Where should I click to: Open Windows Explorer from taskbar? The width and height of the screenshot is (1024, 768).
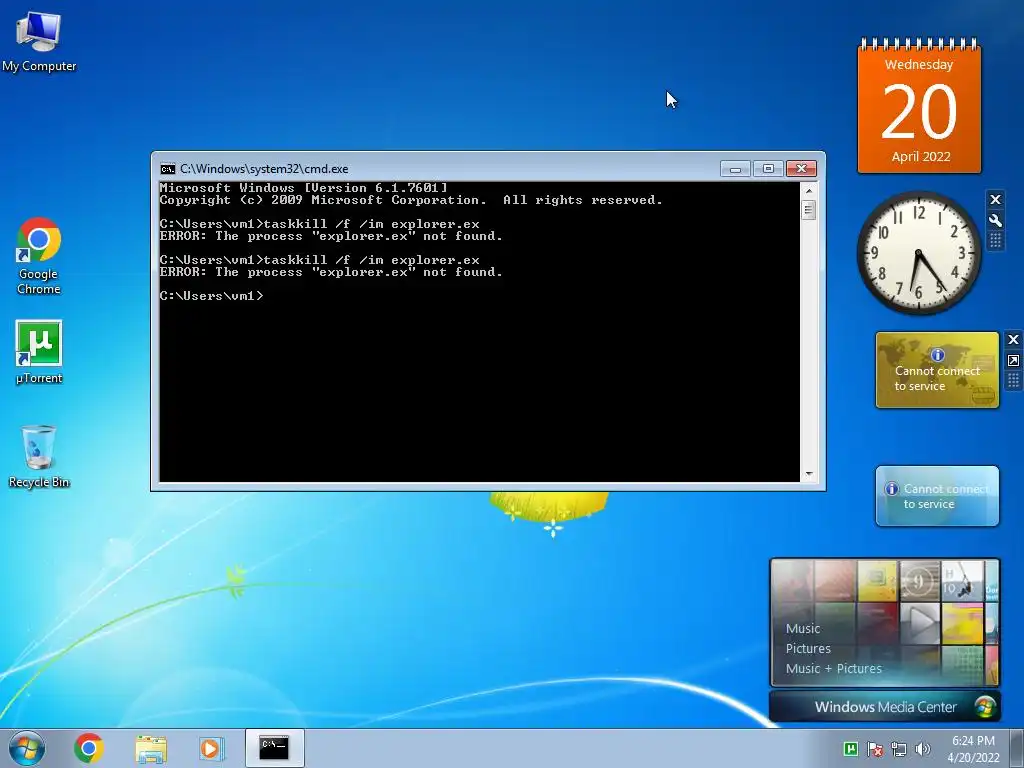[x=151, y=748]
